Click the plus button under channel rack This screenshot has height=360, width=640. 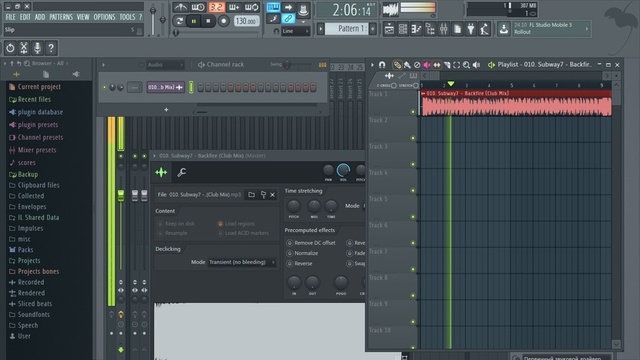coord(166,109)
